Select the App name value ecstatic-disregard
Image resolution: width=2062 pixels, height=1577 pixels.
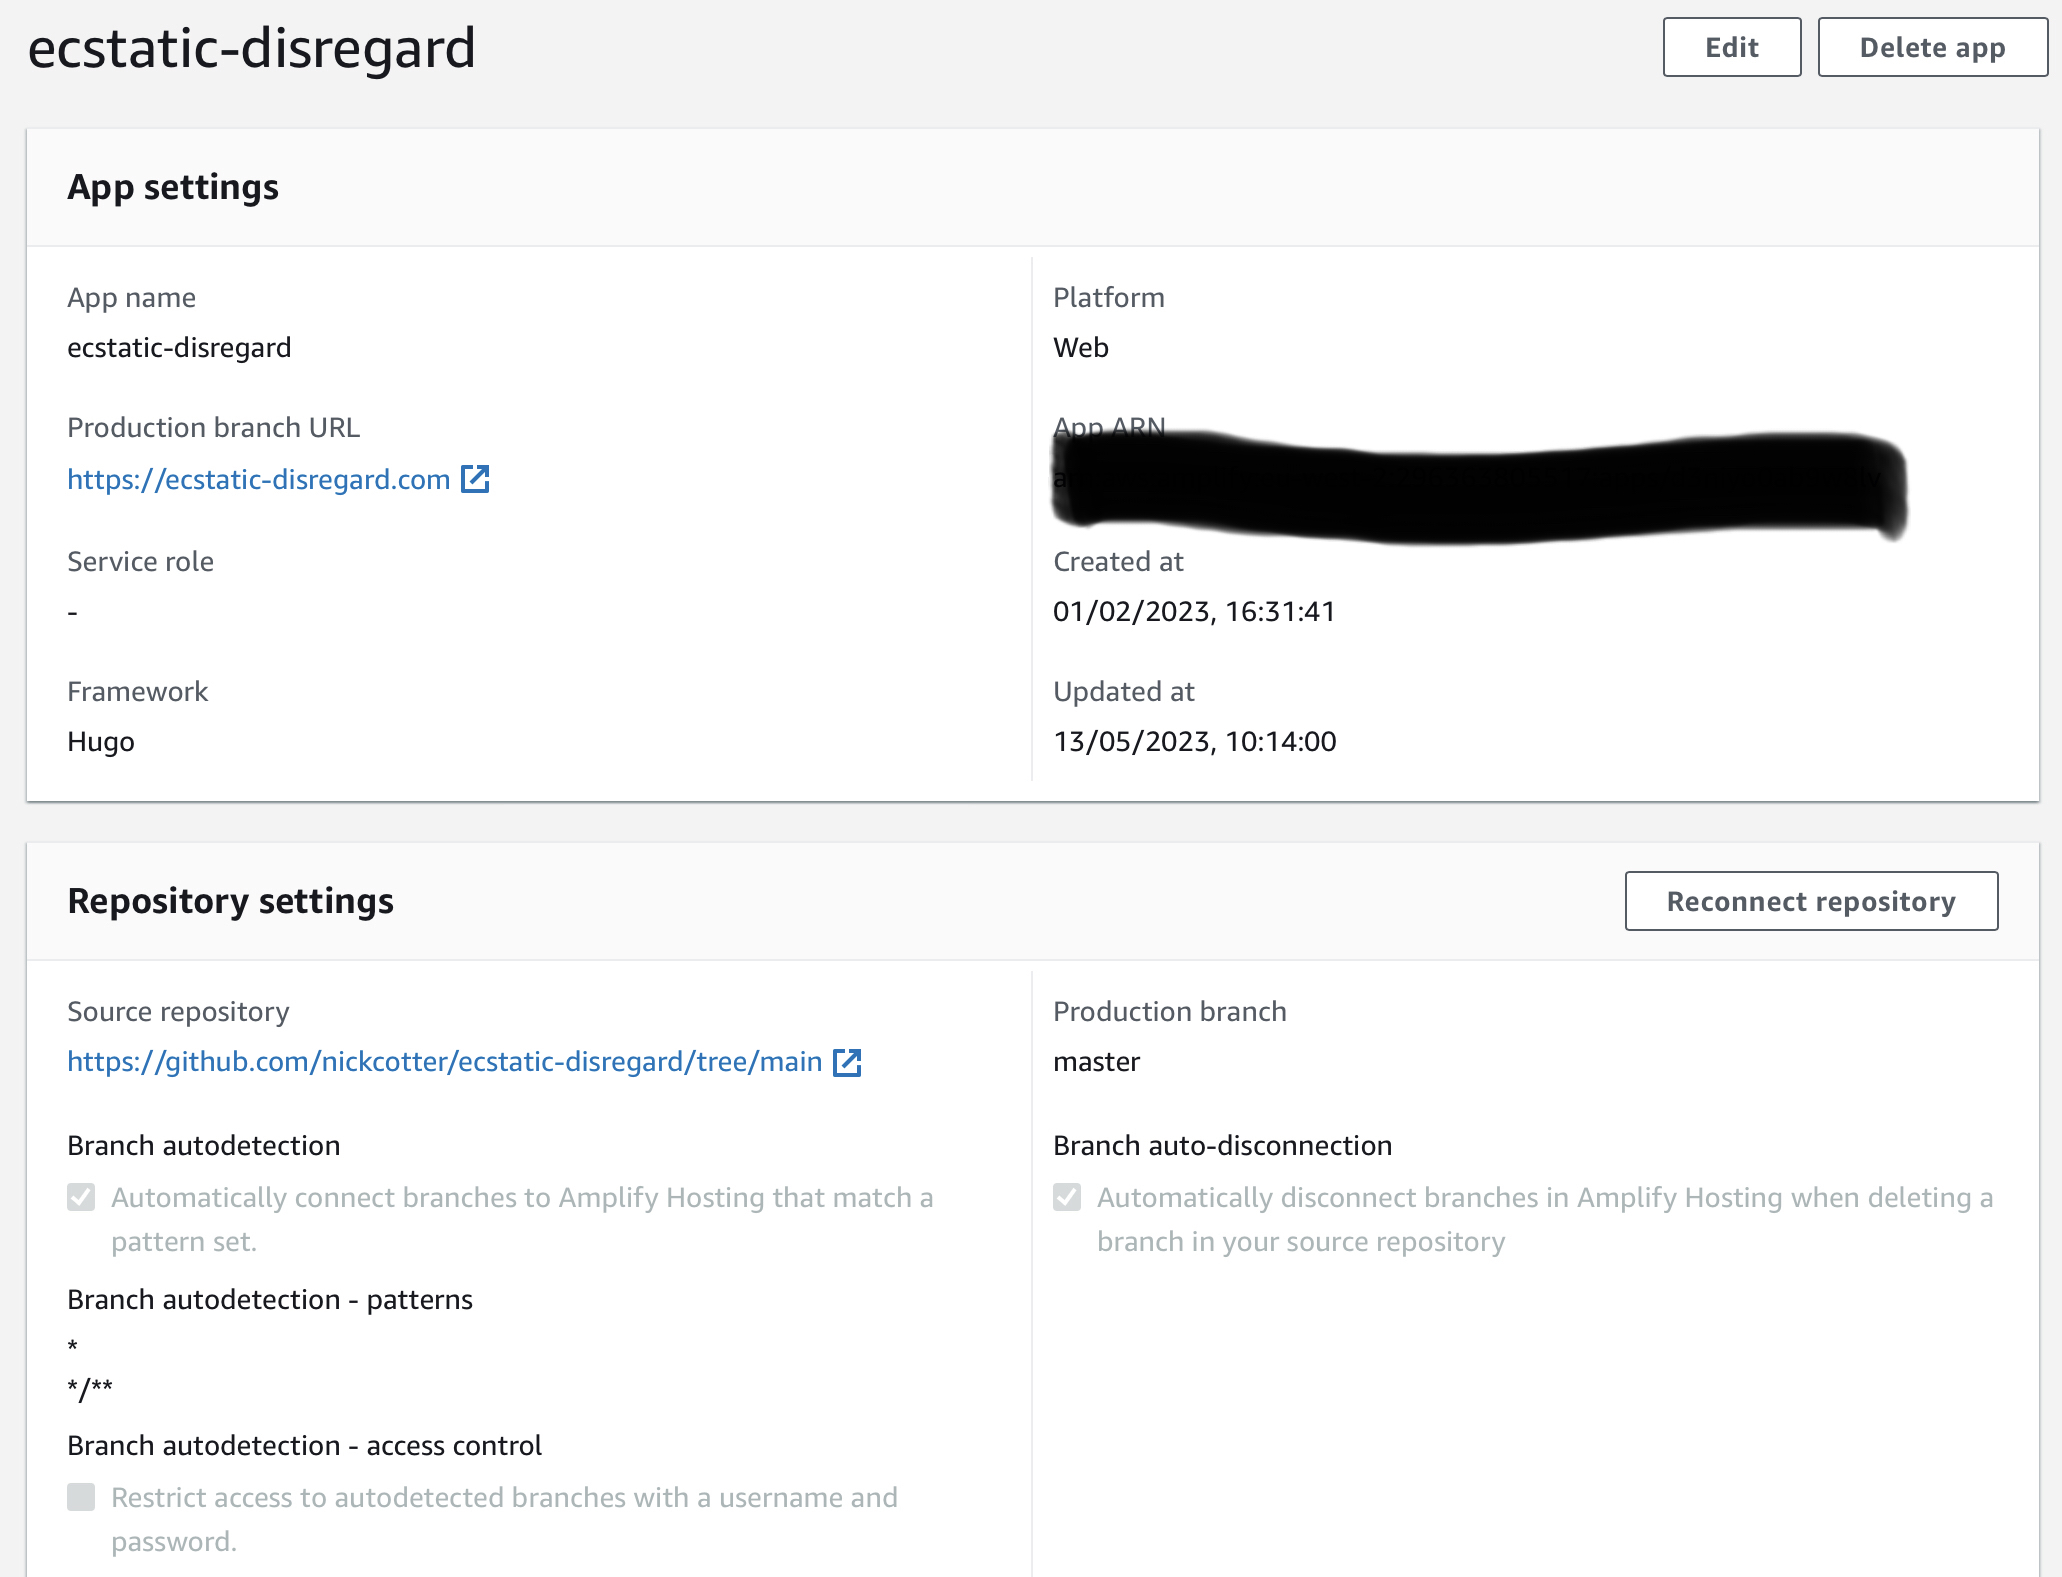179,348
